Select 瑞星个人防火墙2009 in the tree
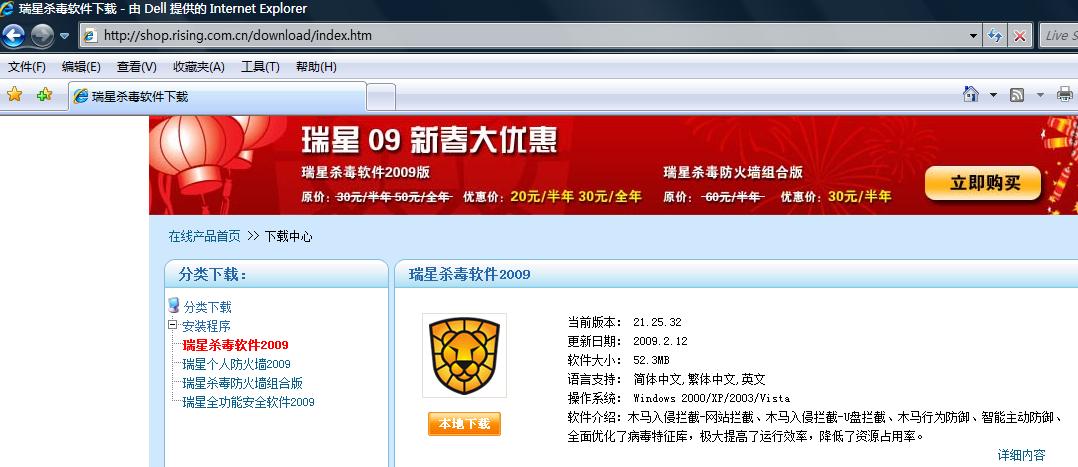The width and height of the screenshot is (1078, 467). pyautogui.click(x=236, y=364)
